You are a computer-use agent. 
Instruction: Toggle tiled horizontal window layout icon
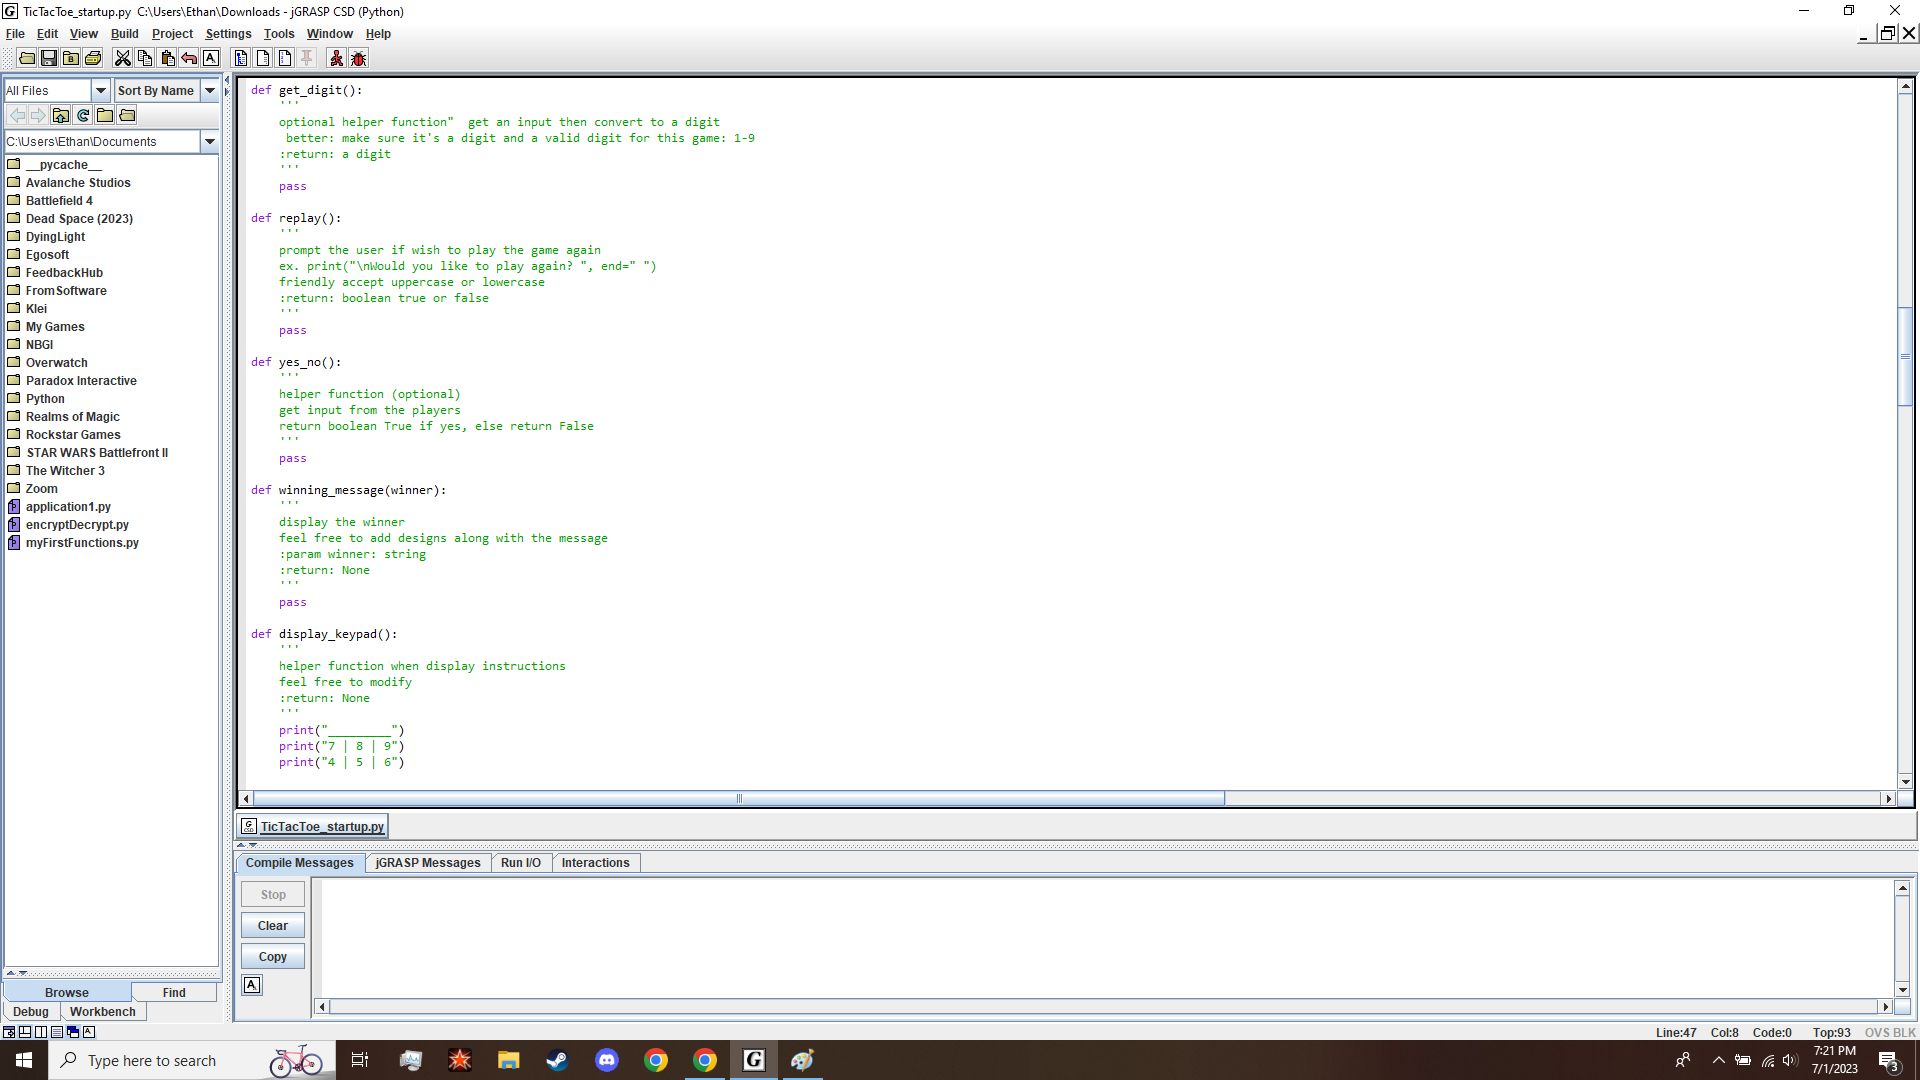(25, 1032)
